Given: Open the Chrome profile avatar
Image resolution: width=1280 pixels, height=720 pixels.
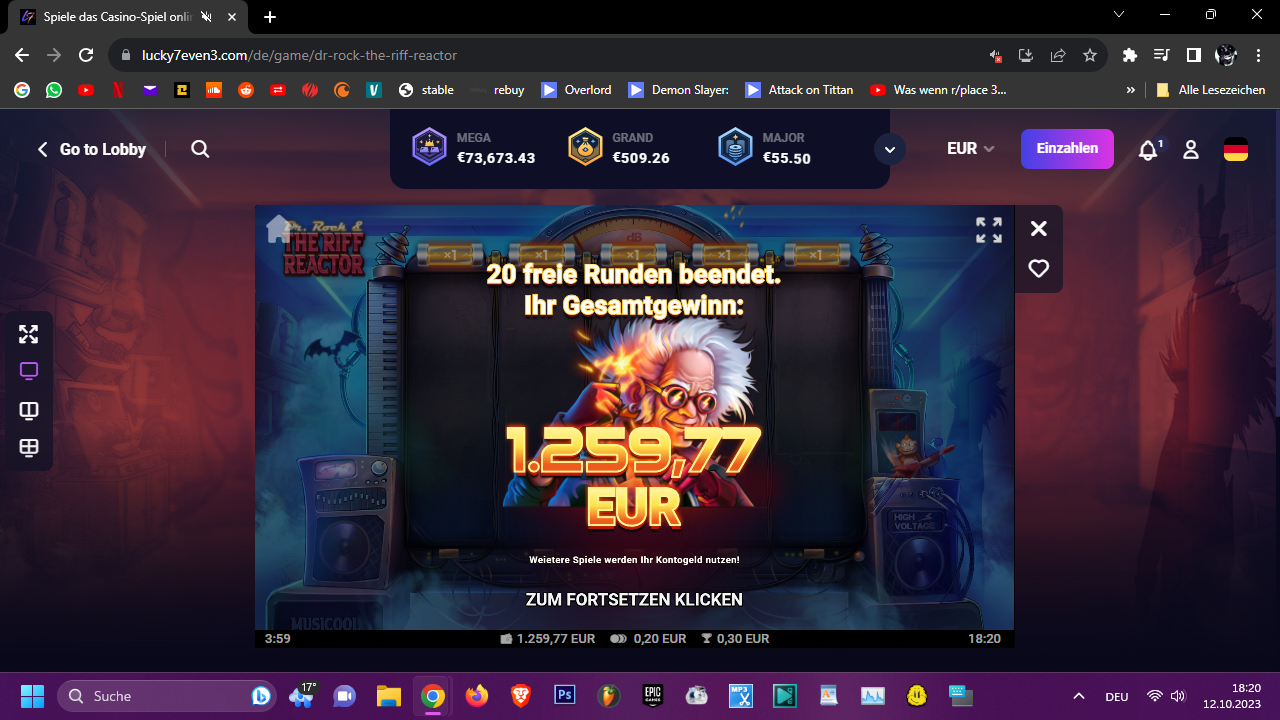Looking at the screenshot, I should (1226, 55).
